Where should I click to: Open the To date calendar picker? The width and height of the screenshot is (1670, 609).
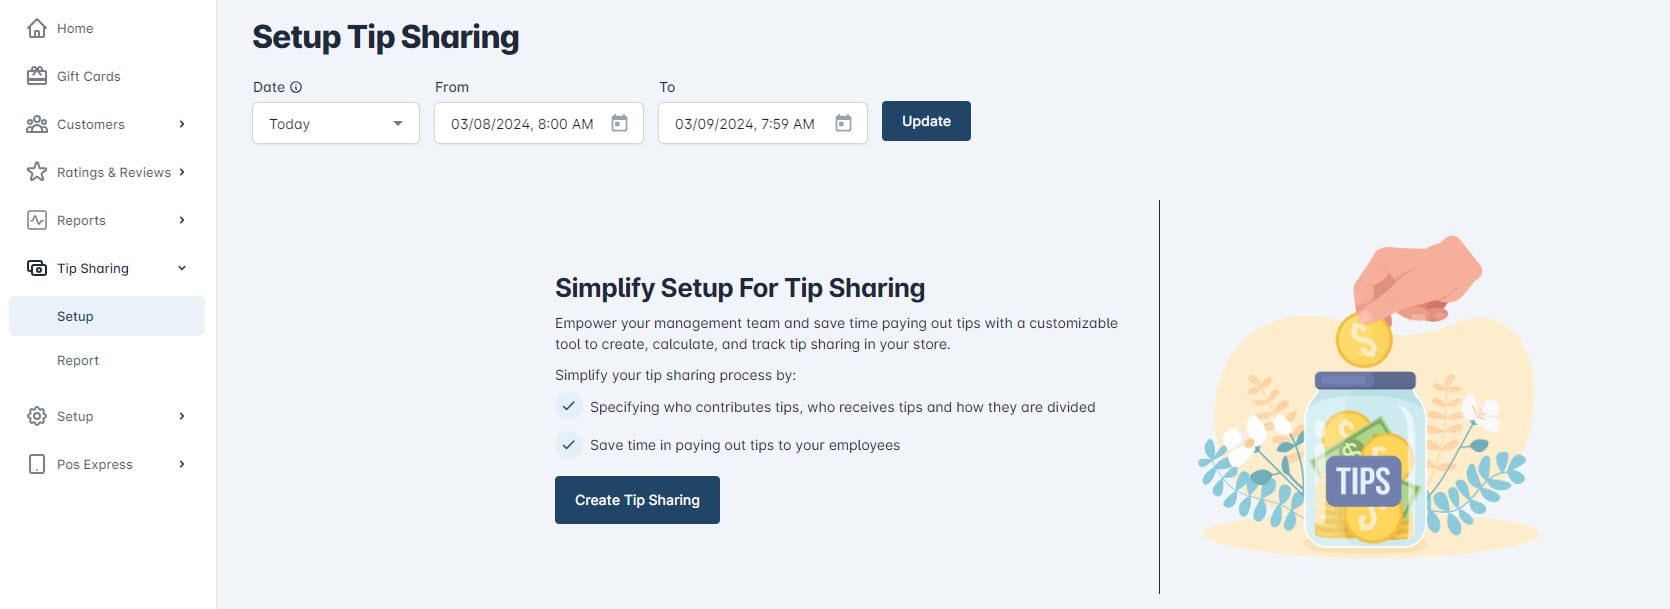click(x=844, y=123)
